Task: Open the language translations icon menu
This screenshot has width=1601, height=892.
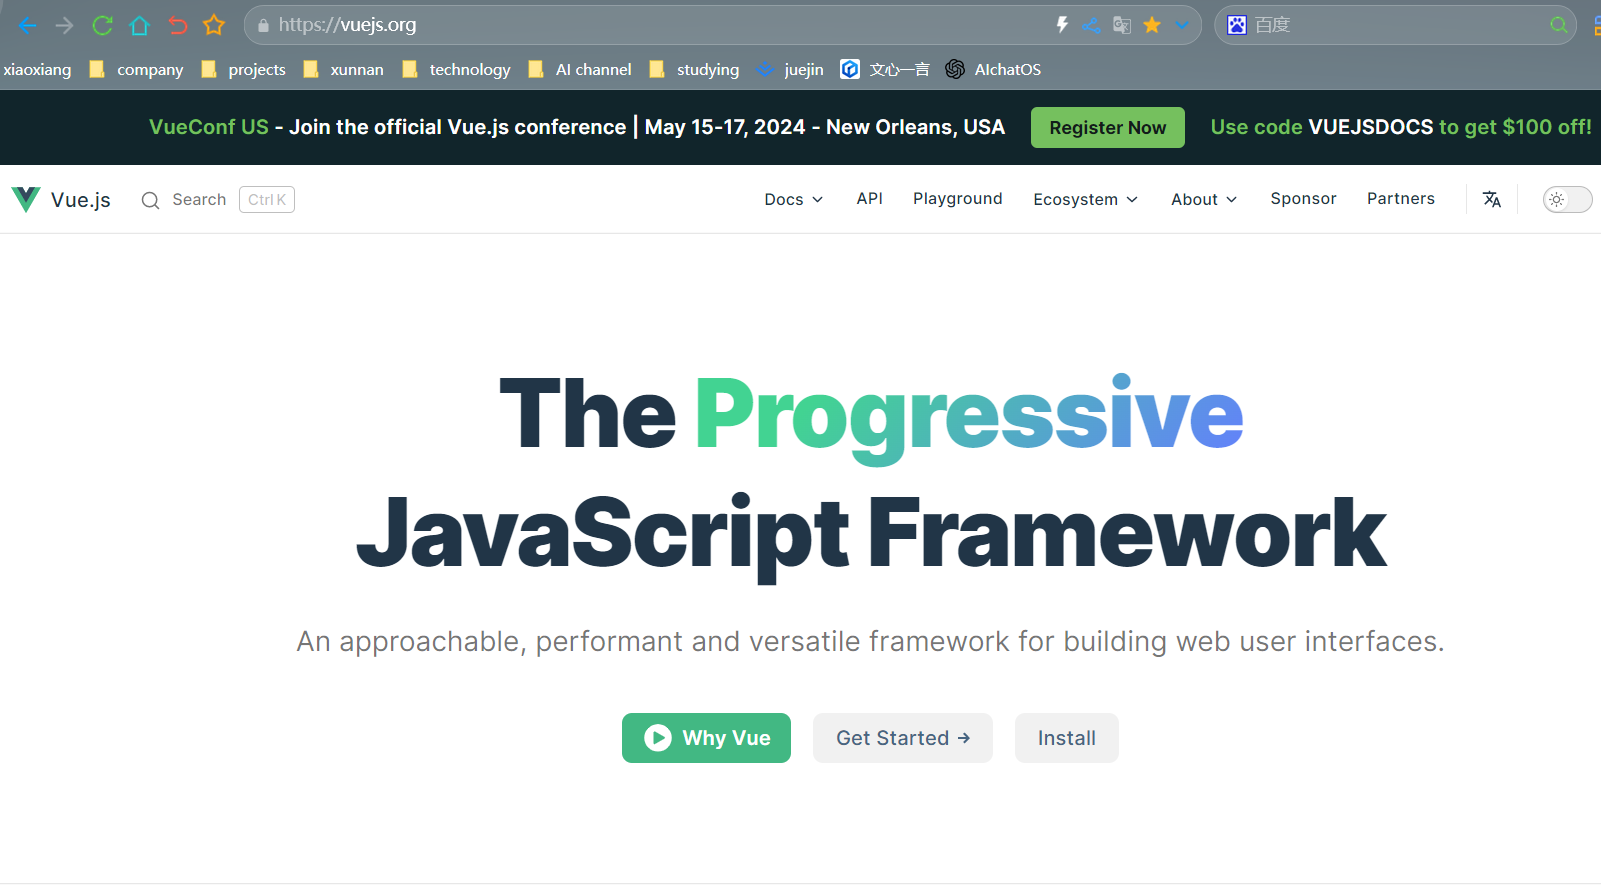Action: [1492, 199]
